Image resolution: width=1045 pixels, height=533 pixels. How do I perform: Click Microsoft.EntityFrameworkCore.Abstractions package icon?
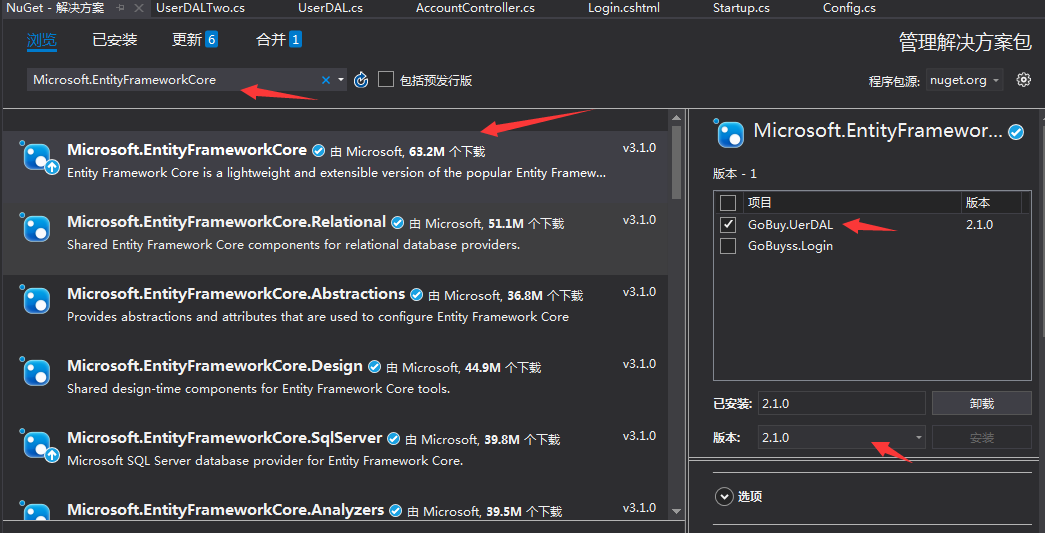click(x=37, y=300)
